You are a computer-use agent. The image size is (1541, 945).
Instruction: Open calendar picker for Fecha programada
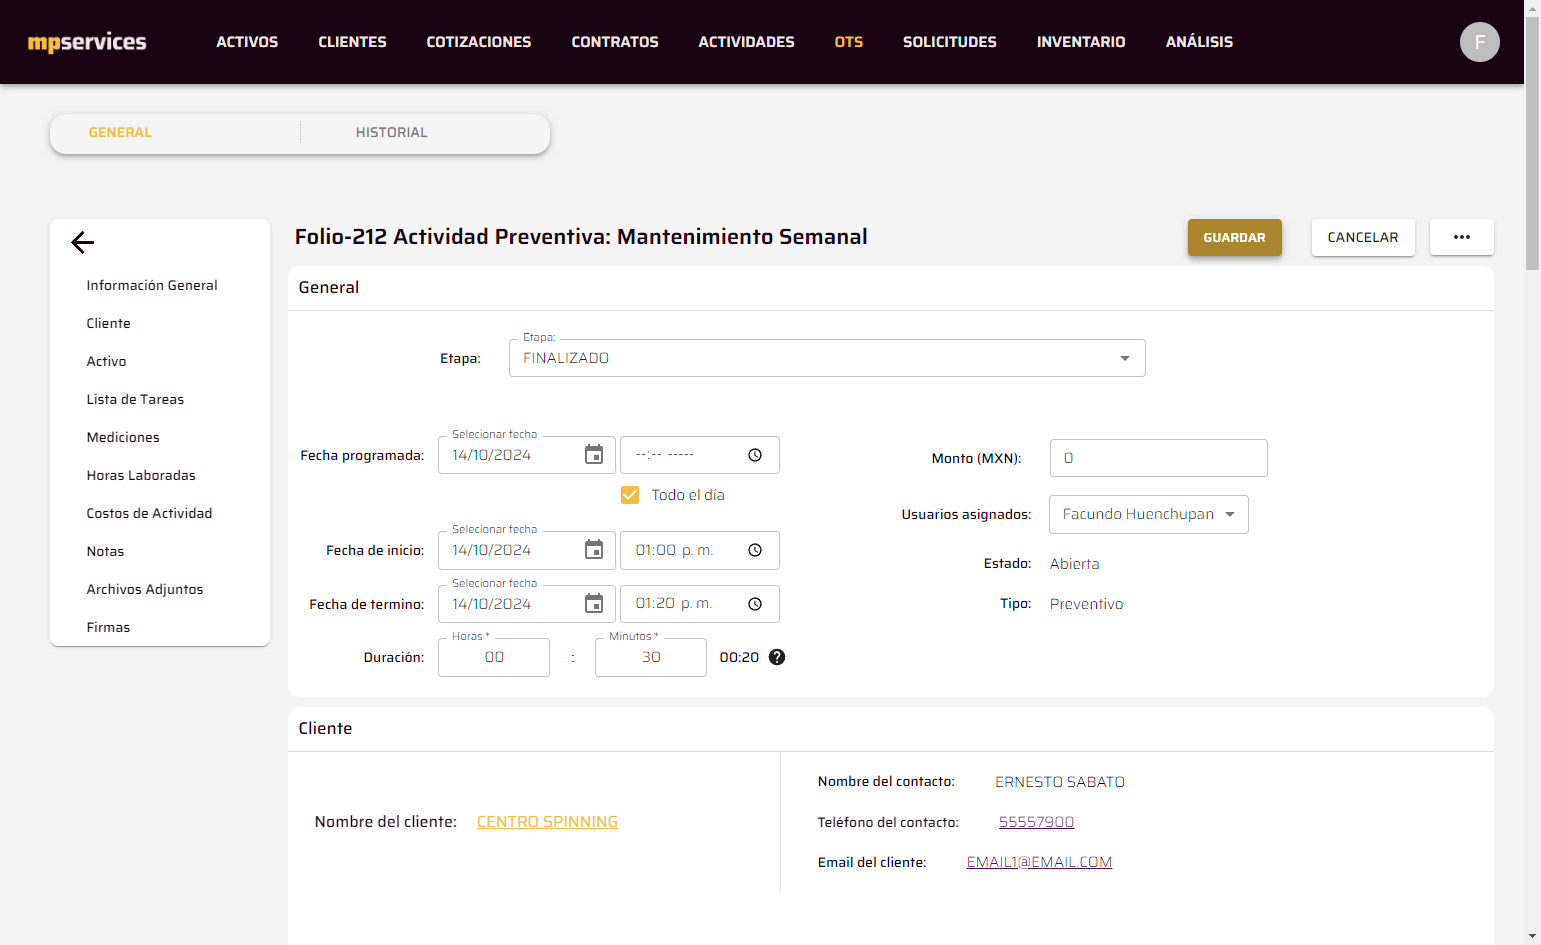coord(594,455)
